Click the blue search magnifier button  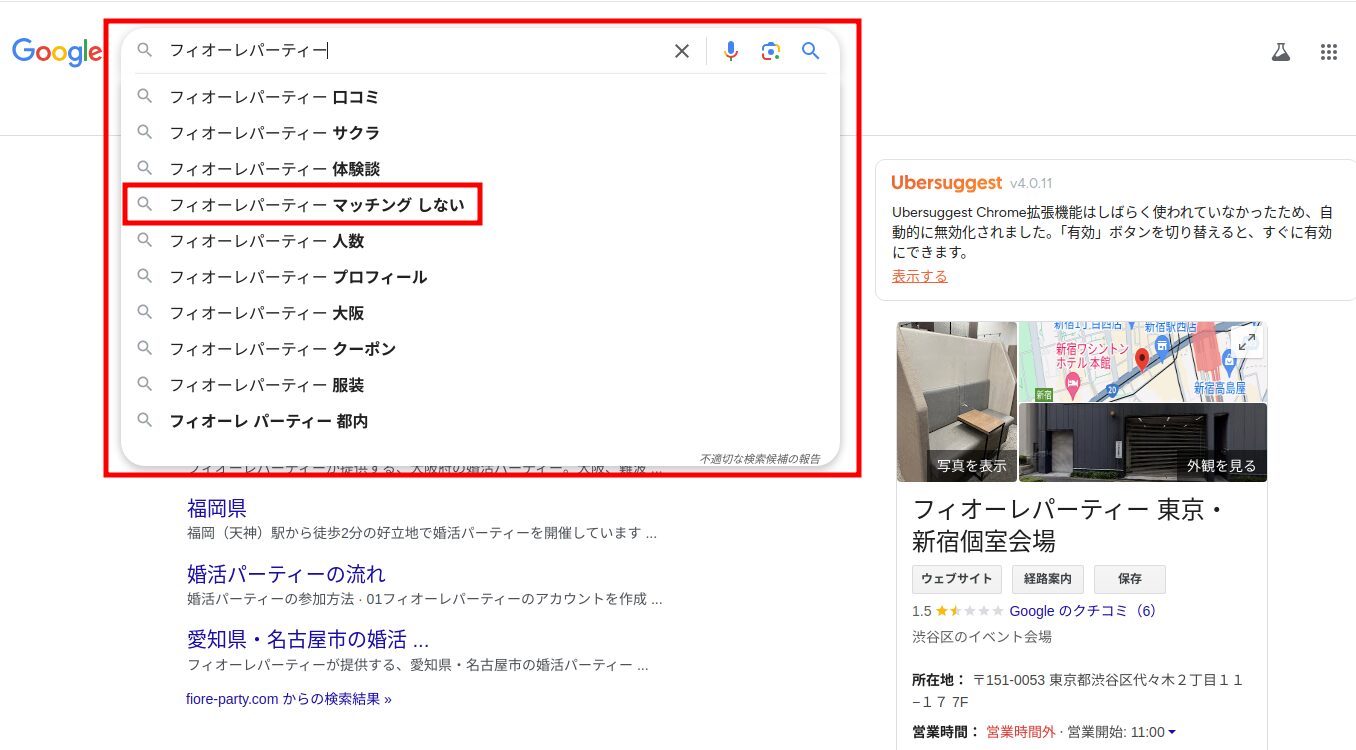(x=811, y=51)
